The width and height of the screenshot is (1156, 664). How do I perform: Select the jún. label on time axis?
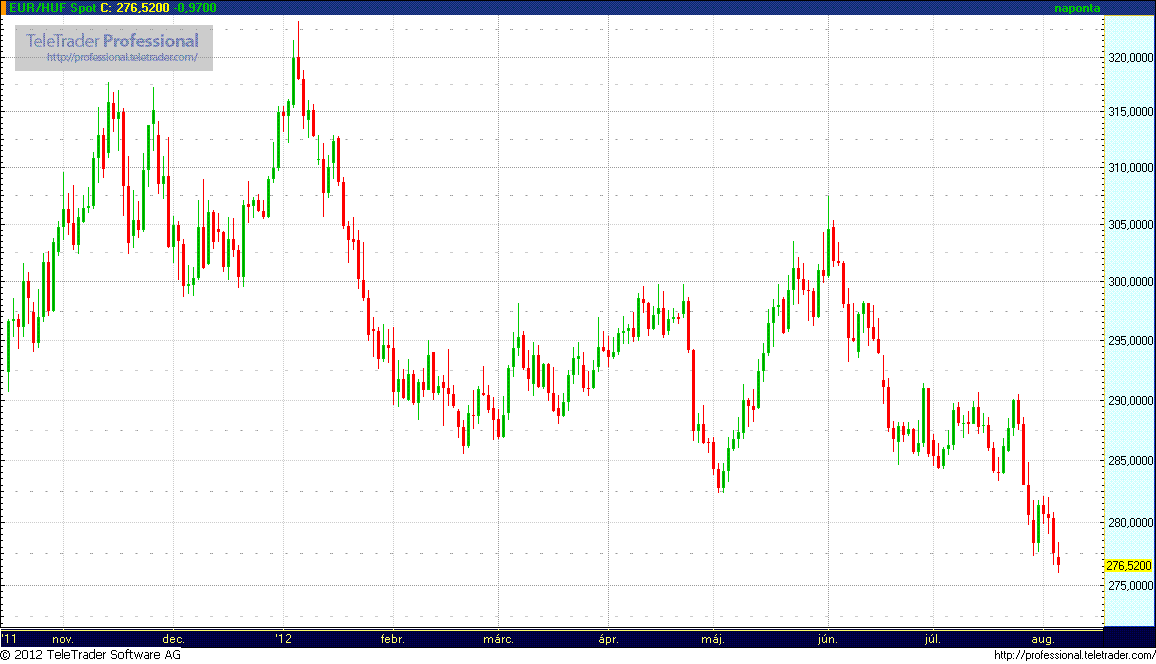click(x=826, y=638)
